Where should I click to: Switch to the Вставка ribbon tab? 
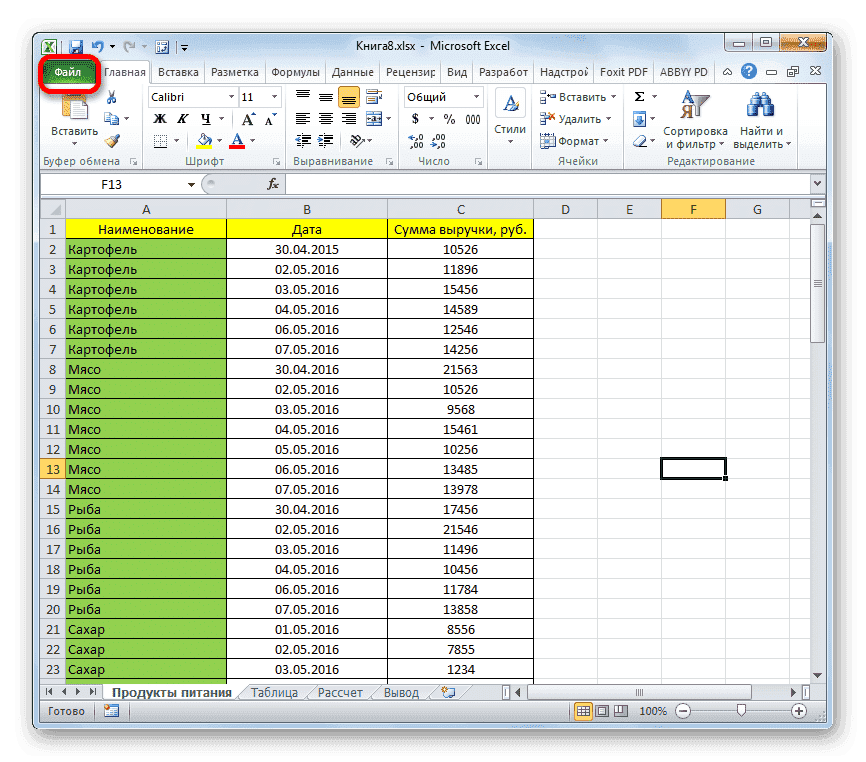tap(177, 71)
